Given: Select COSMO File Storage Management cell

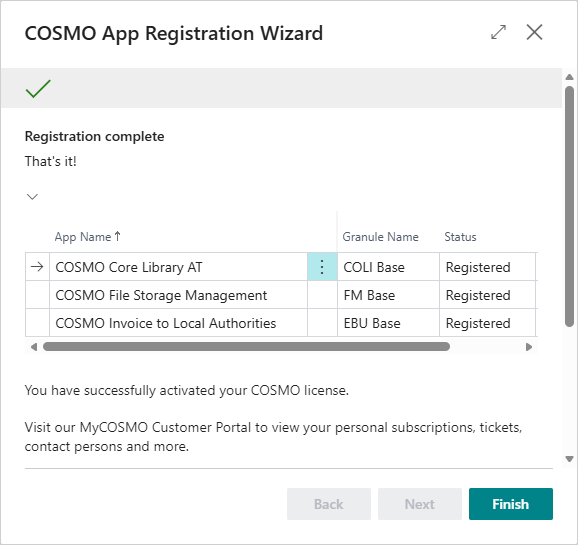Looking at the screenshot, I should 178,295.
